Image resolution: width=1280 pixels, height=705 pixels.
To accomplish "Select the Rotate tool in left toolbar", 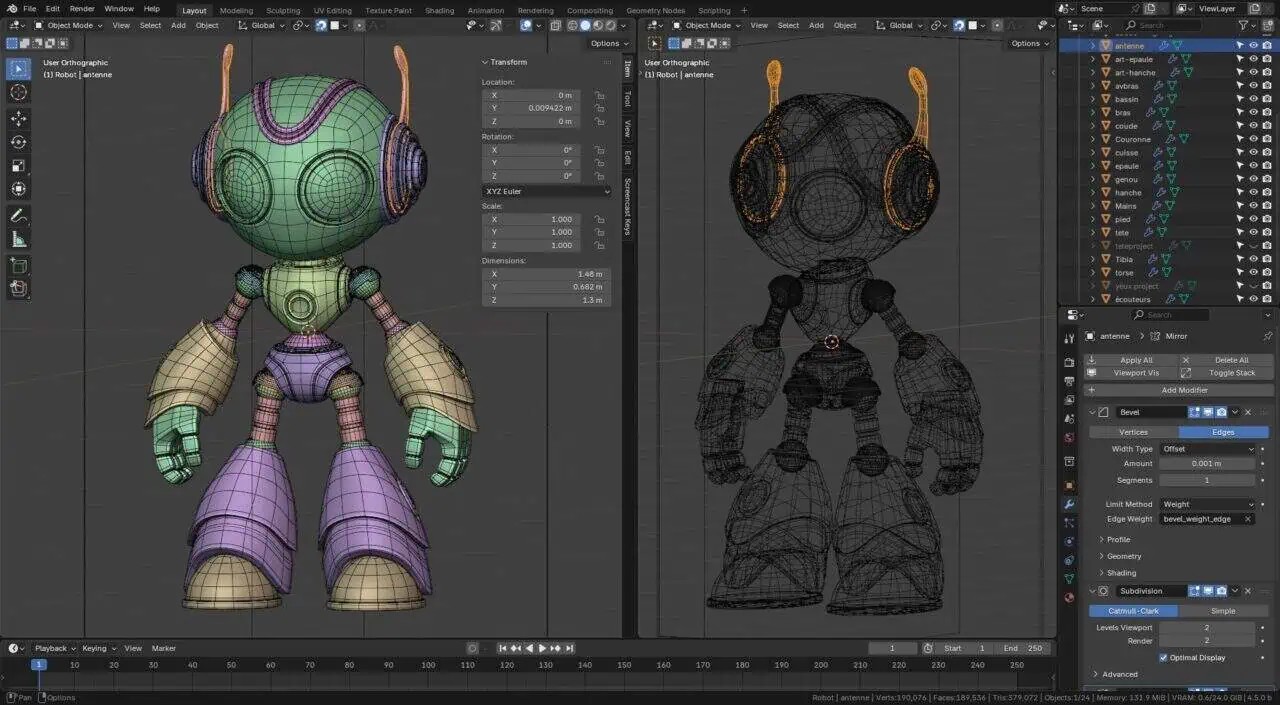I will [x=19, y=142].
